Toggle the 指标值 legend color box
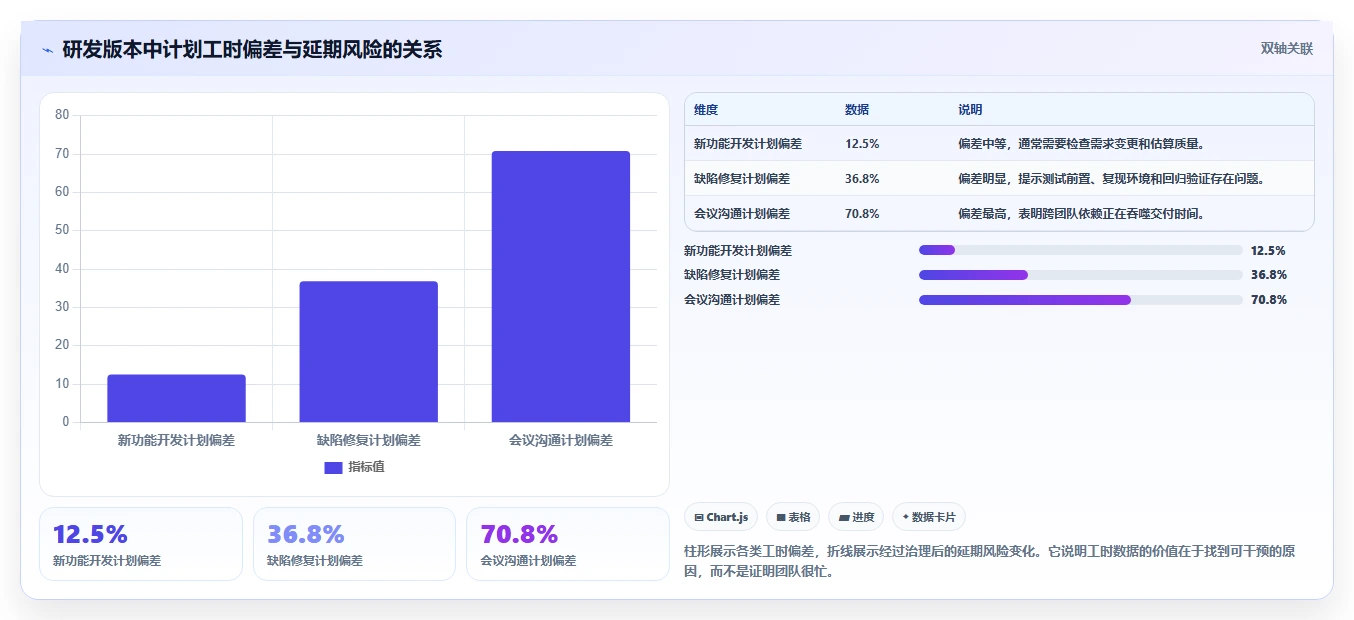1354x620 pixels. (x=333, y=467)
